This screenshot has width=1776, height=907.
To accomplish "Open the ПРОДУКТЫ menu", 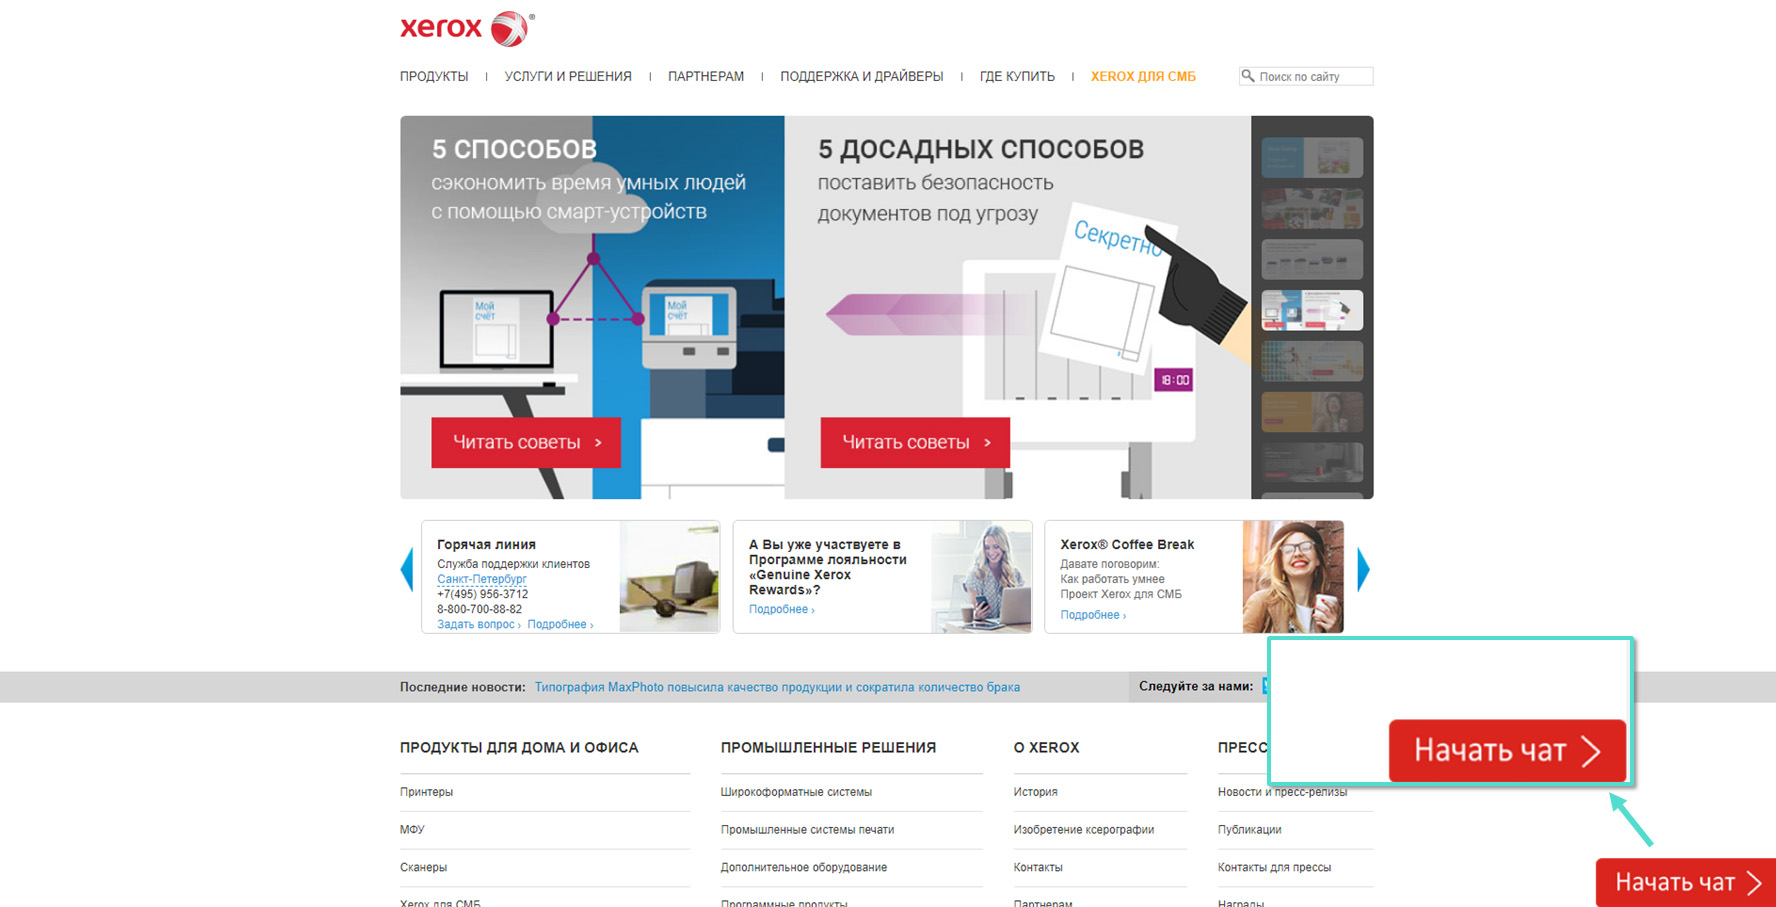I will pyautogui.click(x=434, y=76).
